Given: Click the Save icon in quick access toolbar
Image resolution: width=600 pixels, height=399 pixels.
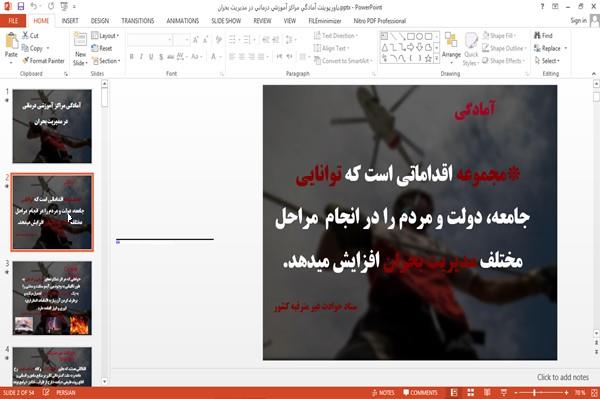Looking at the screenshot, I should coord(21,6).
